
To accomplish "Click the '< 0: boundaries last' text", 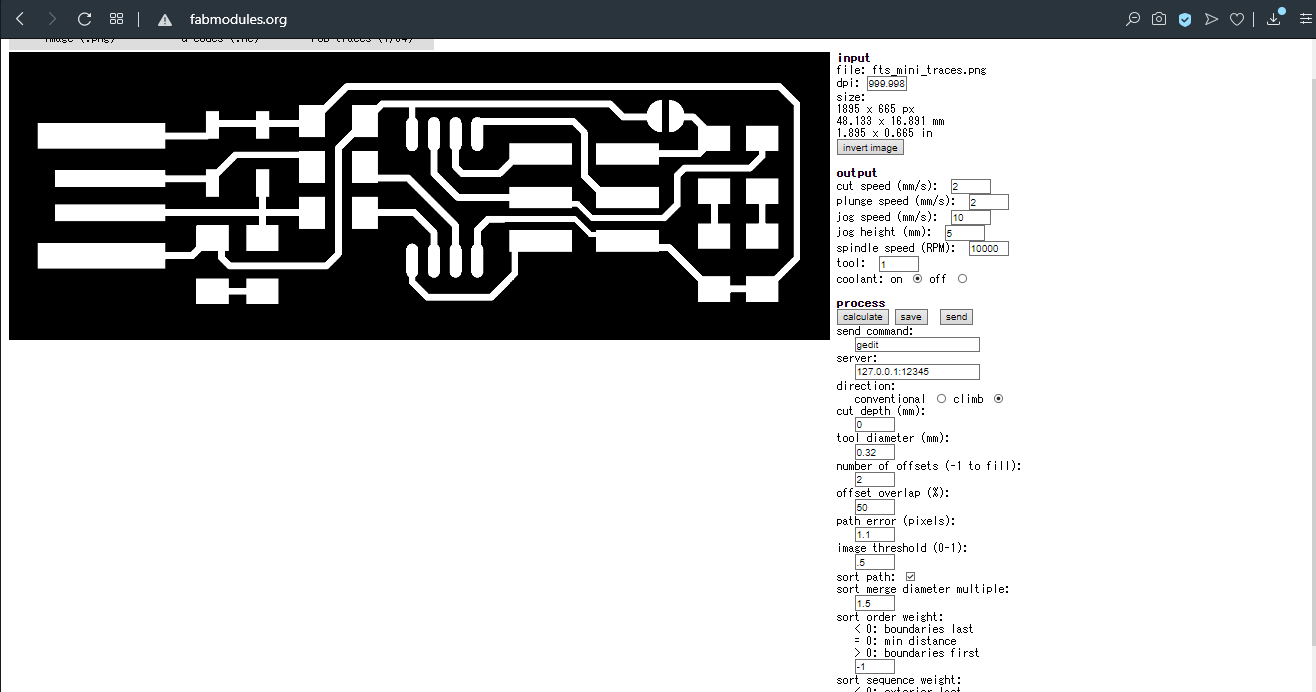I will [914, 629].
